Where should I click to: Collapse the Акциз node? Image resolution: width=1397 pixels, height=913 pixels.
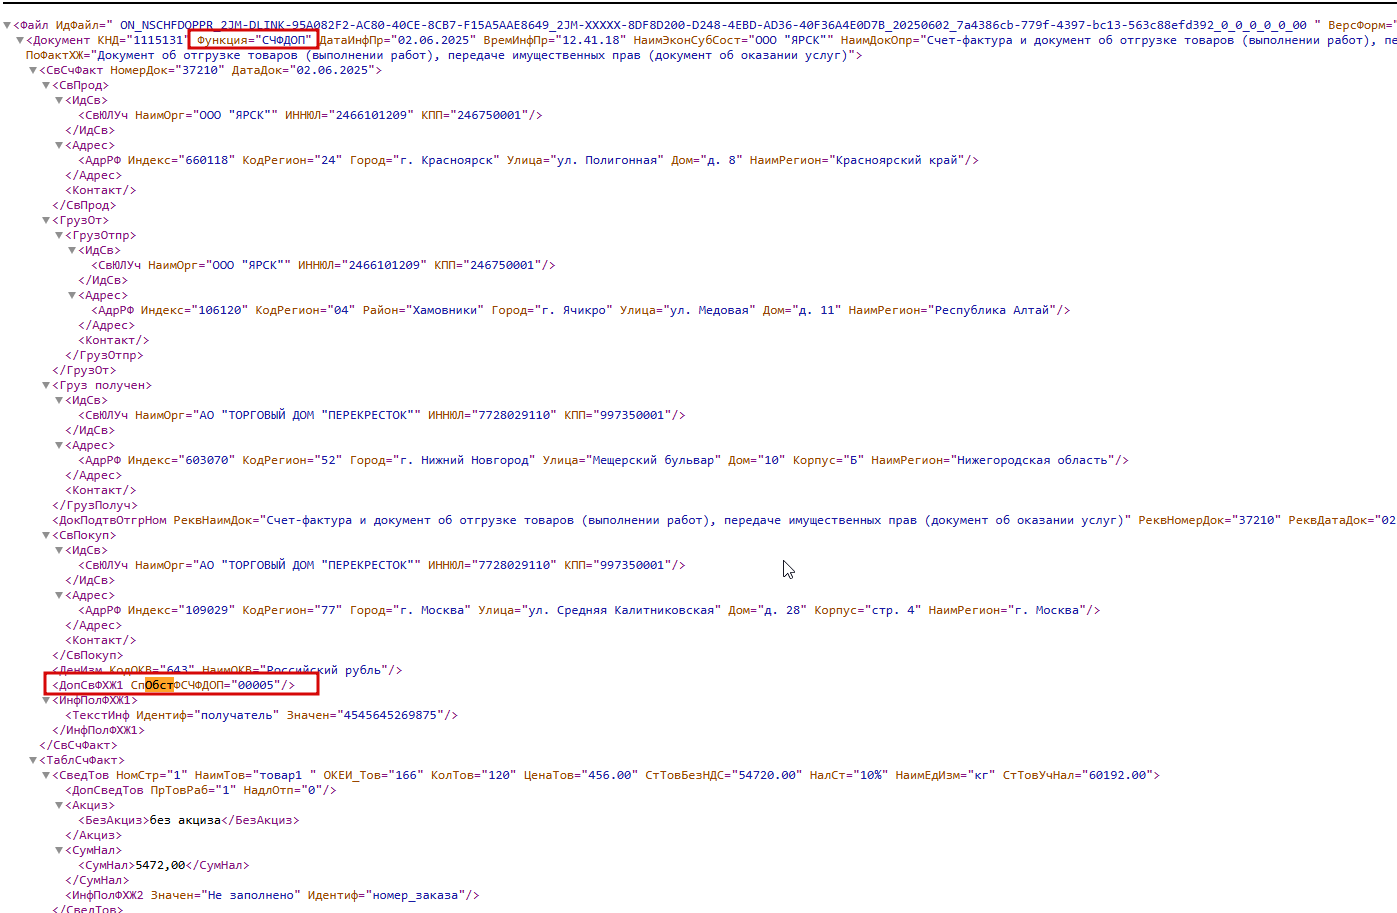(59, 805)
